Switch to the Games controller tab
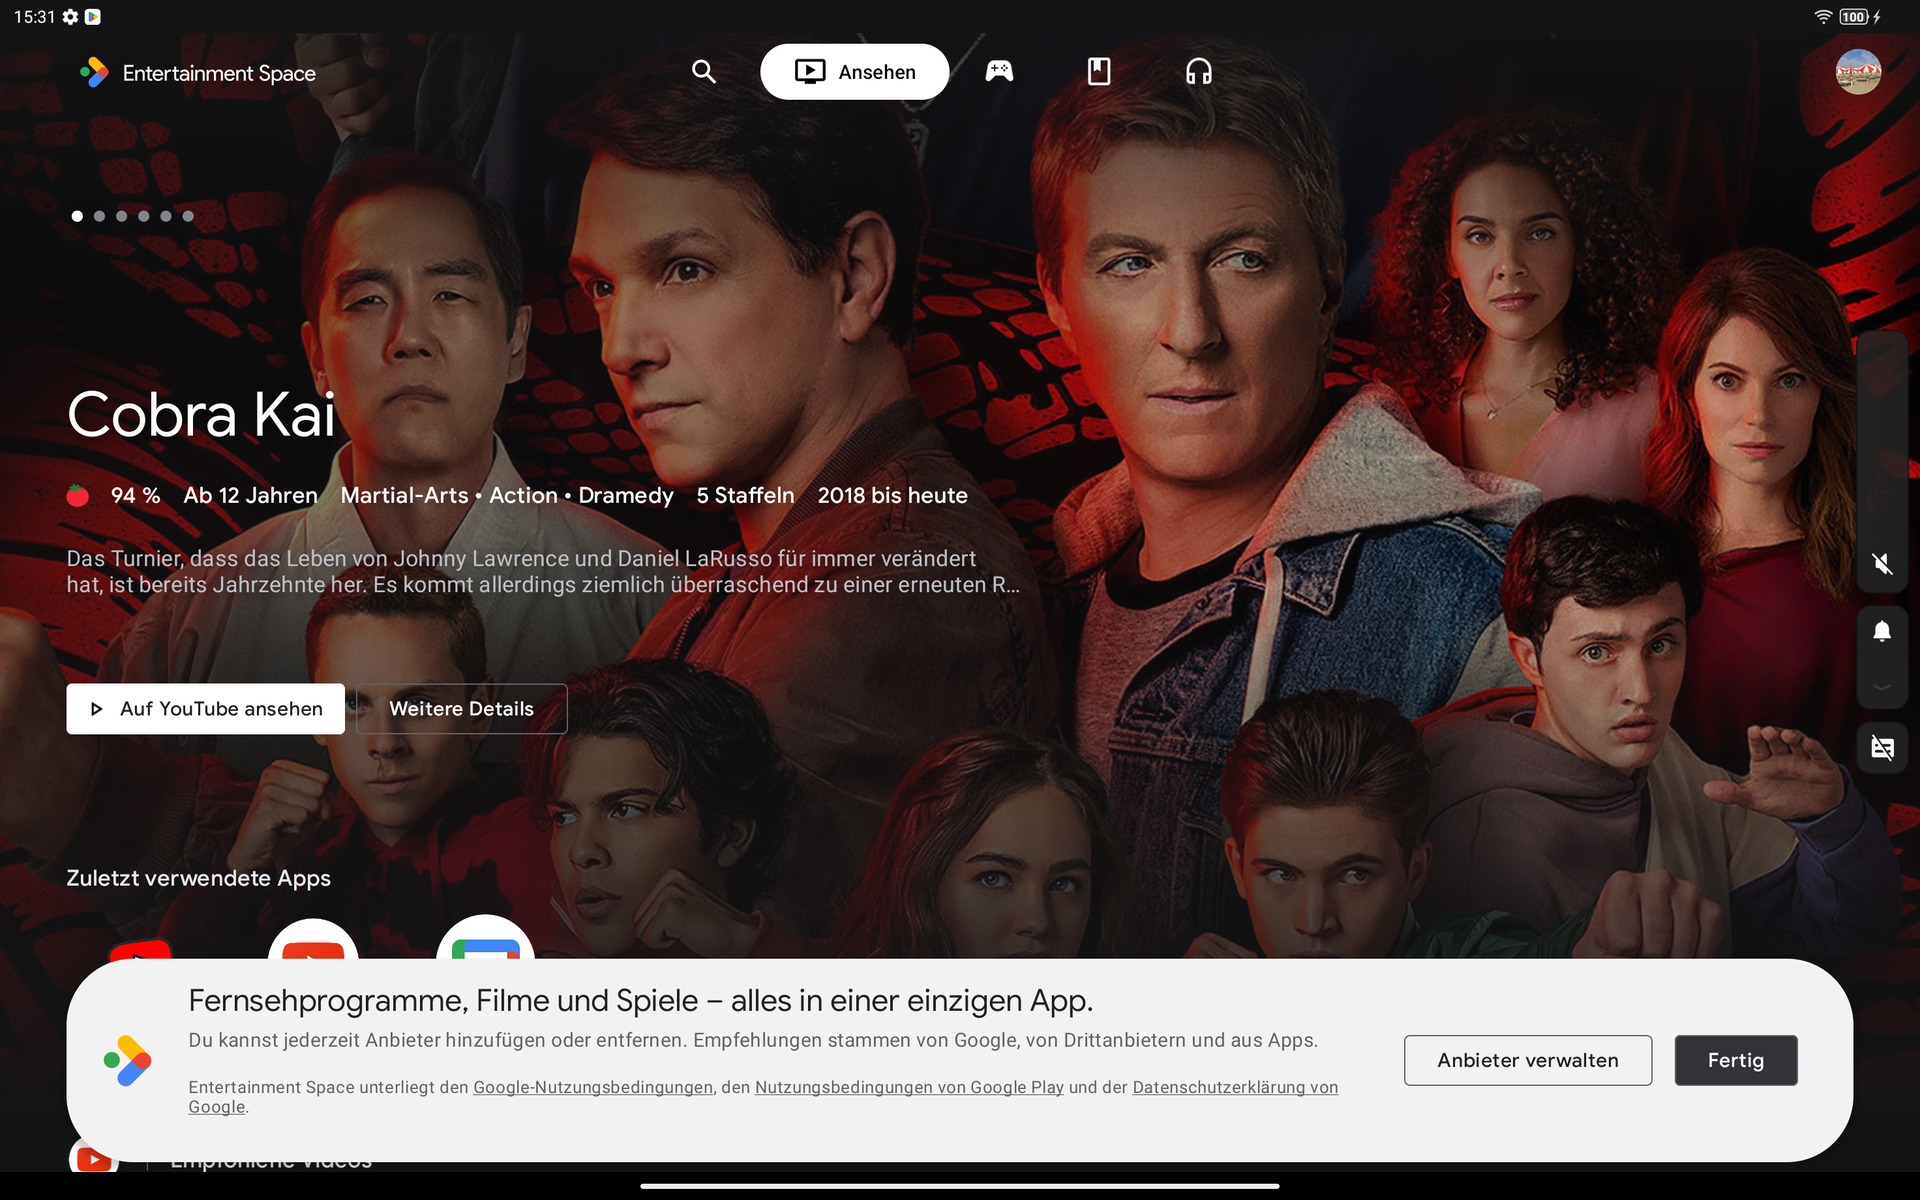This screenshot has width=1920, height=1200. point(999,72)
